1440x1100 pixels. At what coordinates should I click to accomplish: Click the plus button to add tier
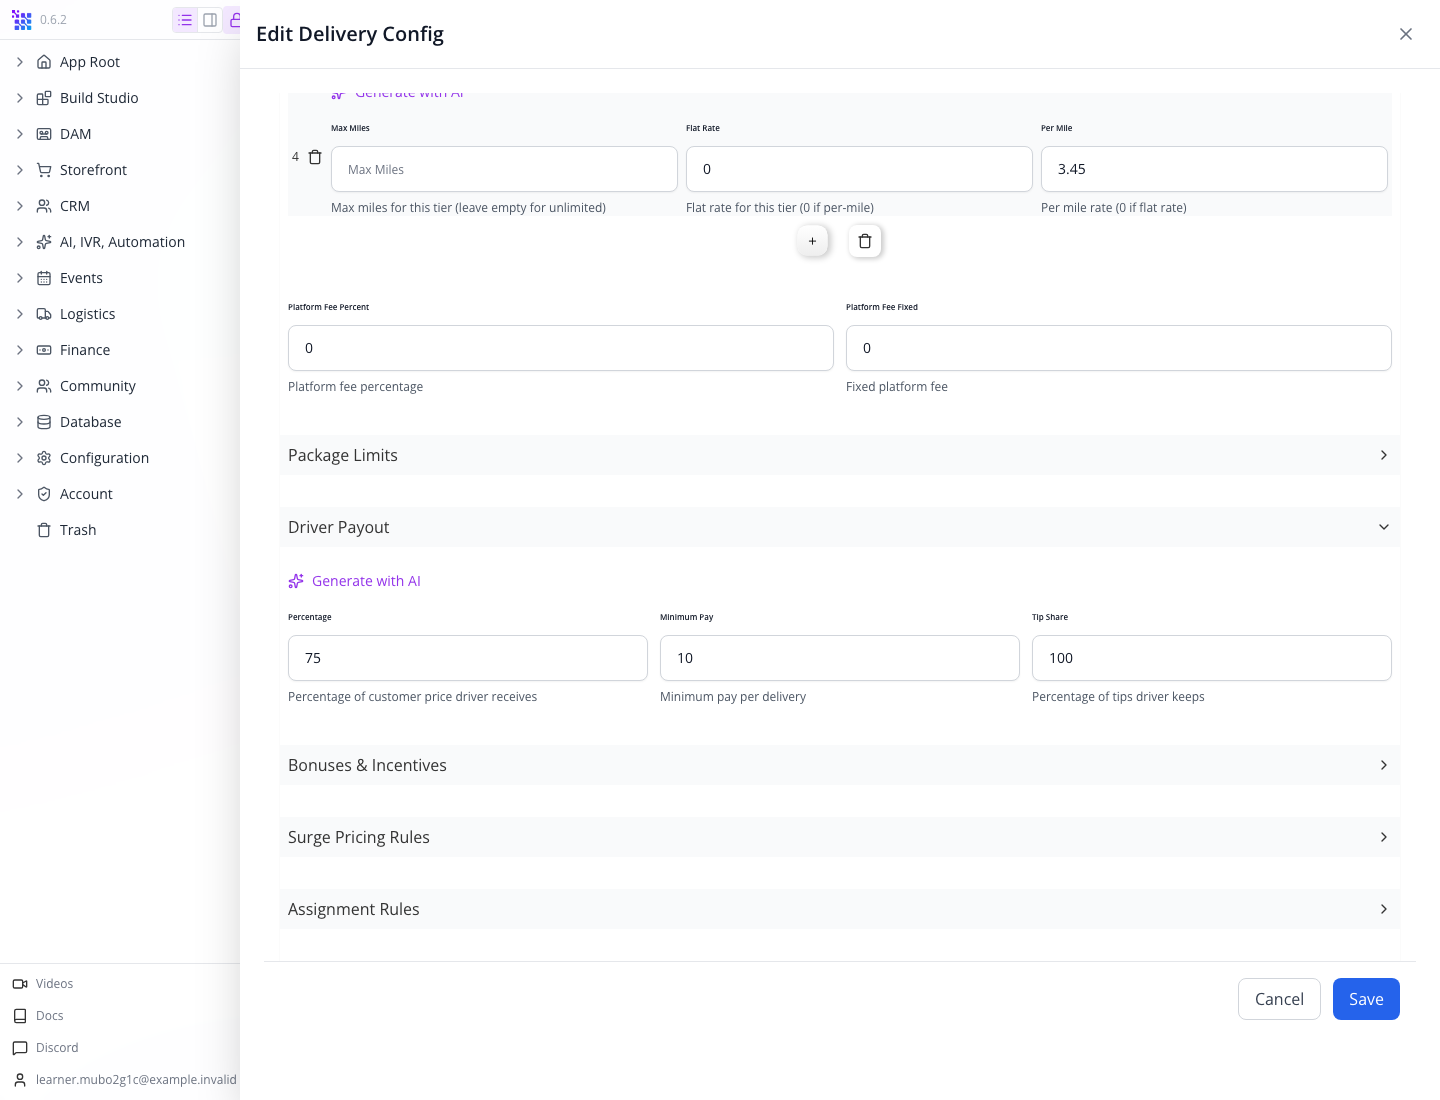click(812, 241)
